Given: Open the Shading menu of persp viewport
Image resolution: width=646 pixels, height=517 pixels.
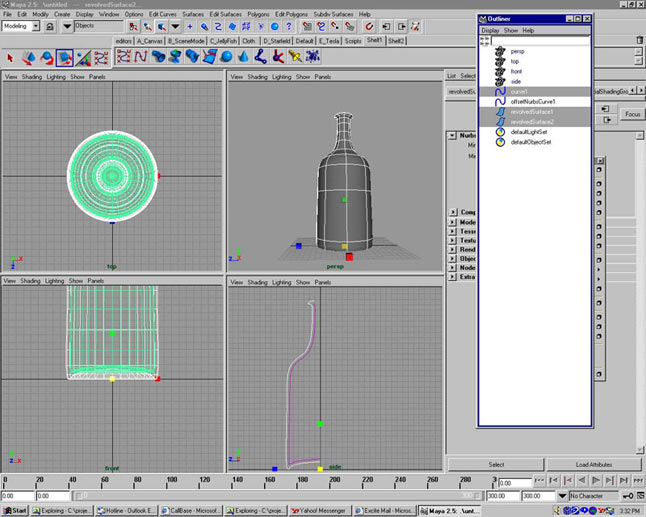Looking at the screenshot, I should coord(257,77).
